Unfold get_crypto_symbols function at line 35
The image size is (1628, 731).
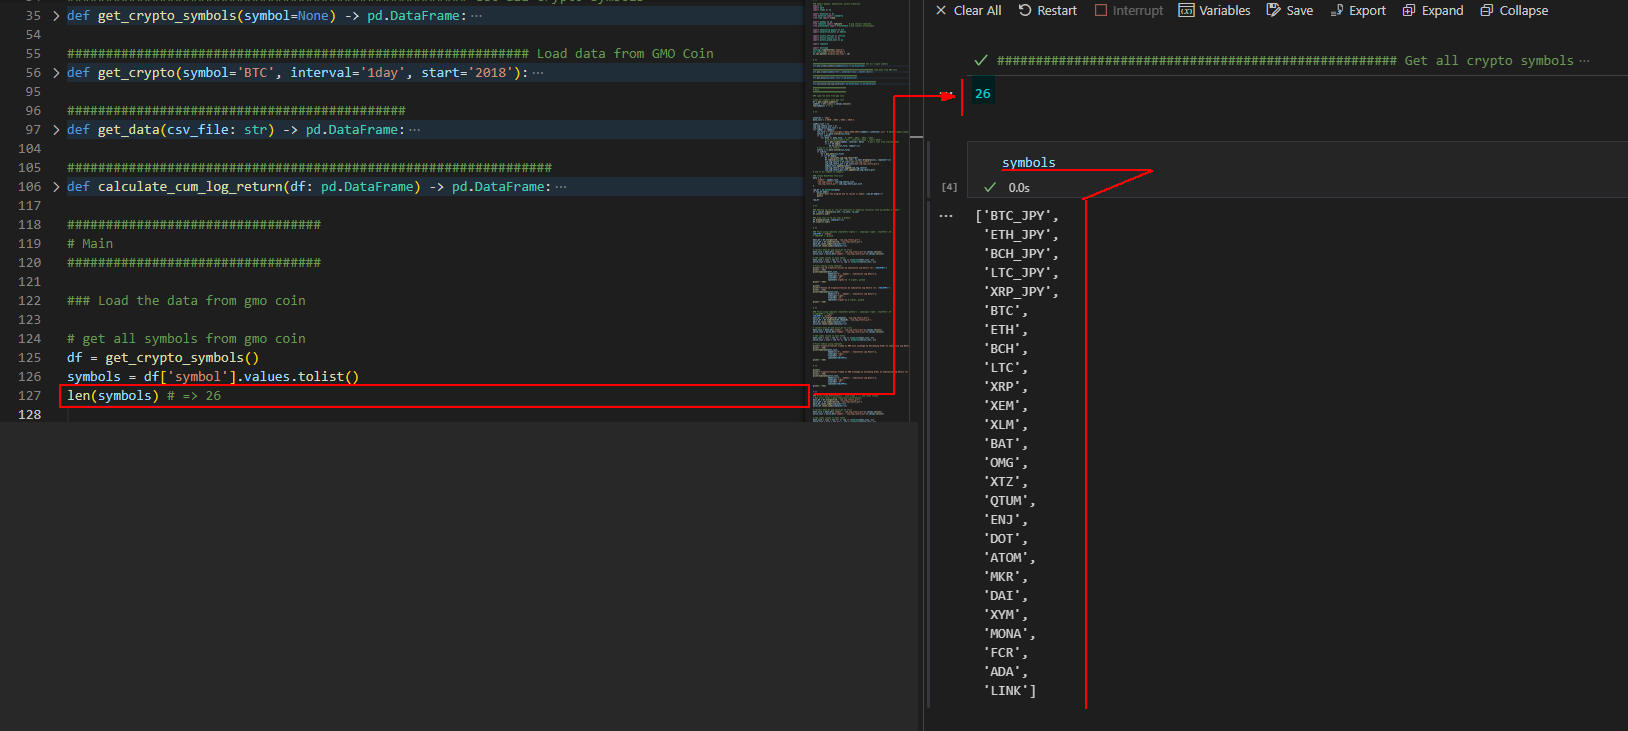coord(56,16)
